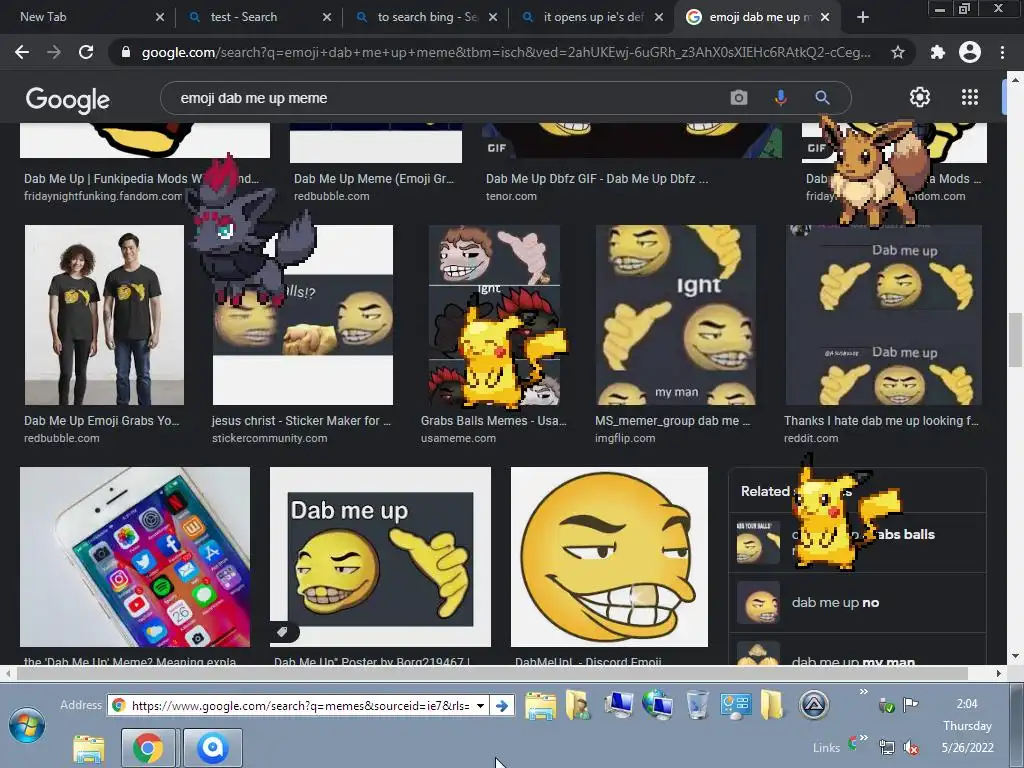Start voice search with the microphone
This screenshot has height=768, width=1024.
[x=780, y=98]
